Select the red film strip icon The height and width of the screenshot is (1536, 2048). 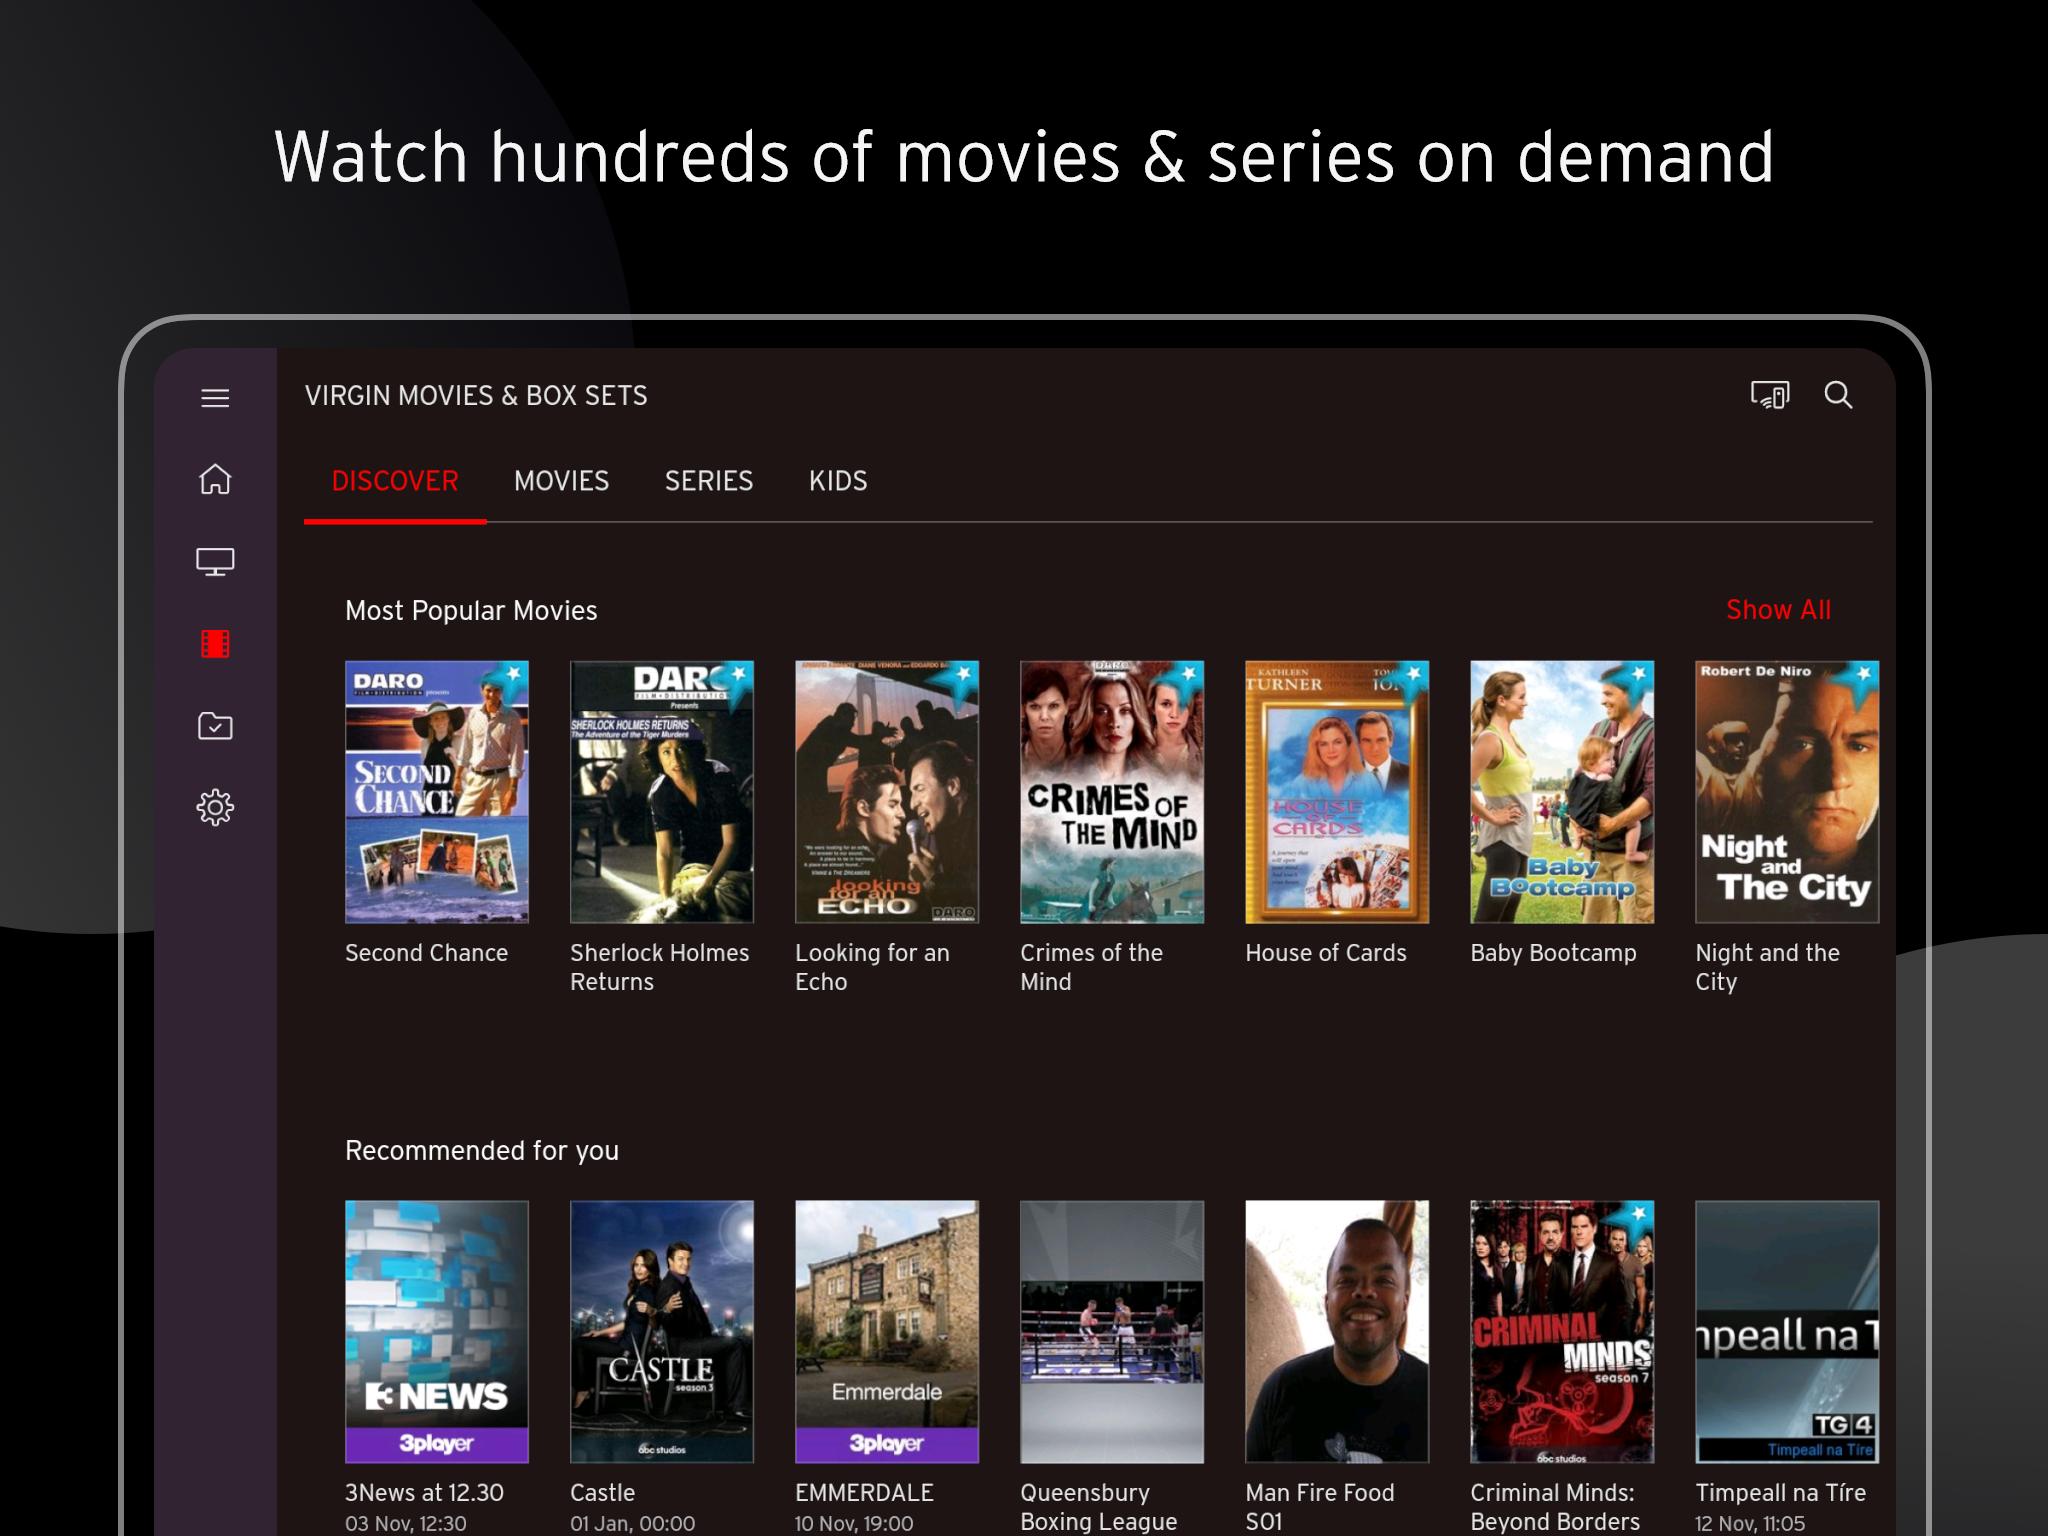[215, 644]
